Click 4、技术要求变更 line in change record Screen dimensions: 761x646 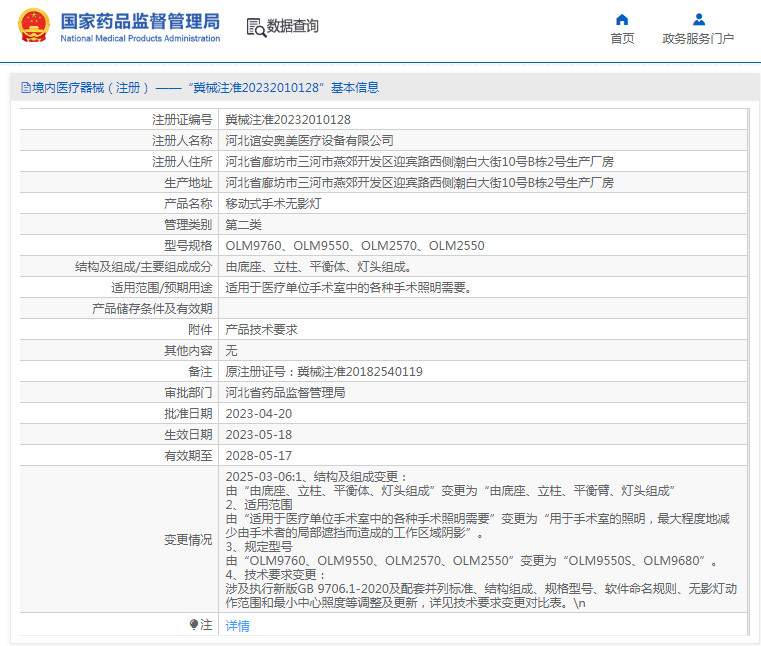click(x=277, y=575)
